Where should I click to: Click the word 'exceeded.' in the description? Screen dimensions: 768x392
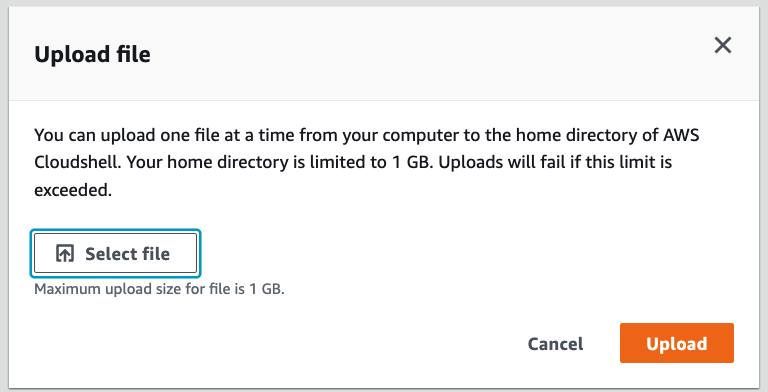[x=73, y=190]
